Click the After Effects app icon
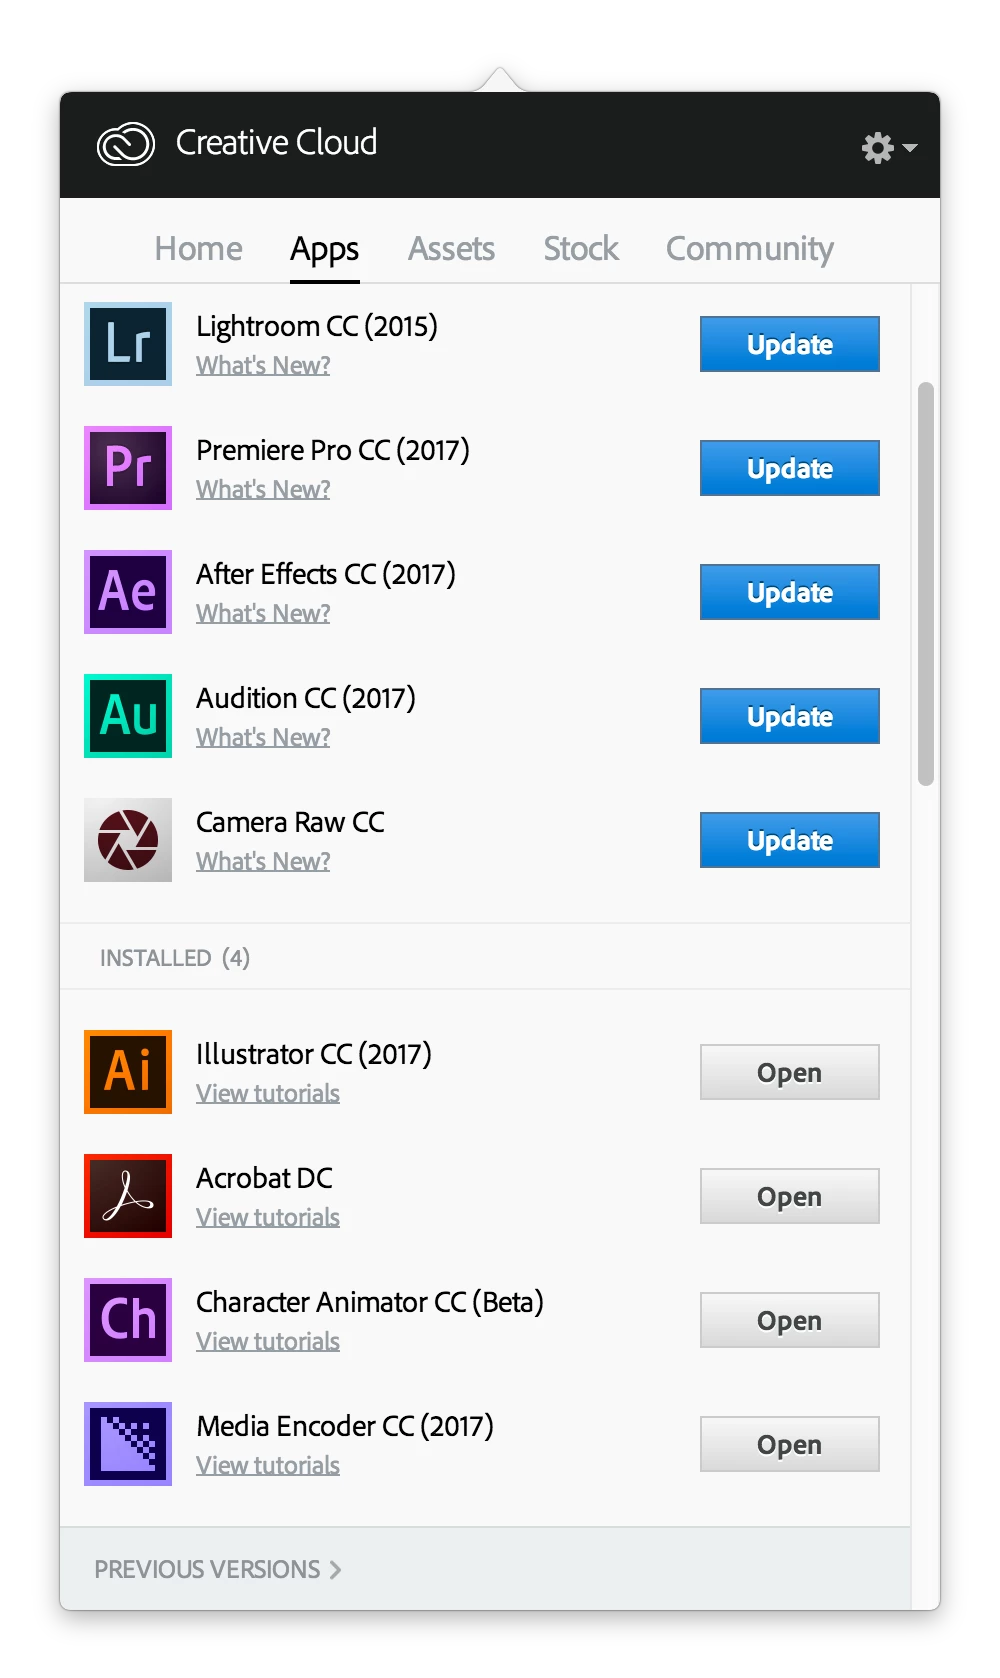Image resolution: width=1000 pixels, height=1678 pixels. coord(128,592)
